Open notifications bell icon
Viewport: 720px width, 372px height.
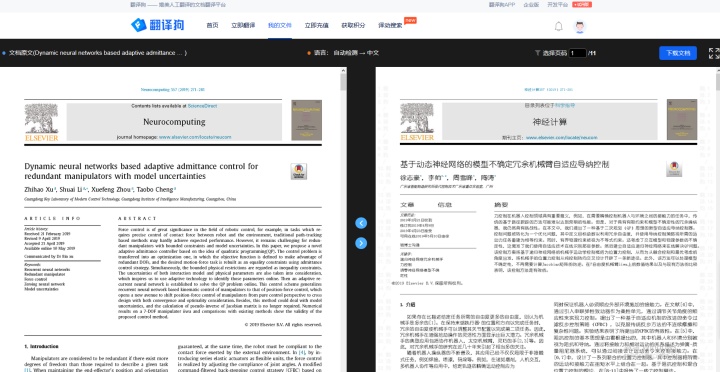click(x=558, y=26)
